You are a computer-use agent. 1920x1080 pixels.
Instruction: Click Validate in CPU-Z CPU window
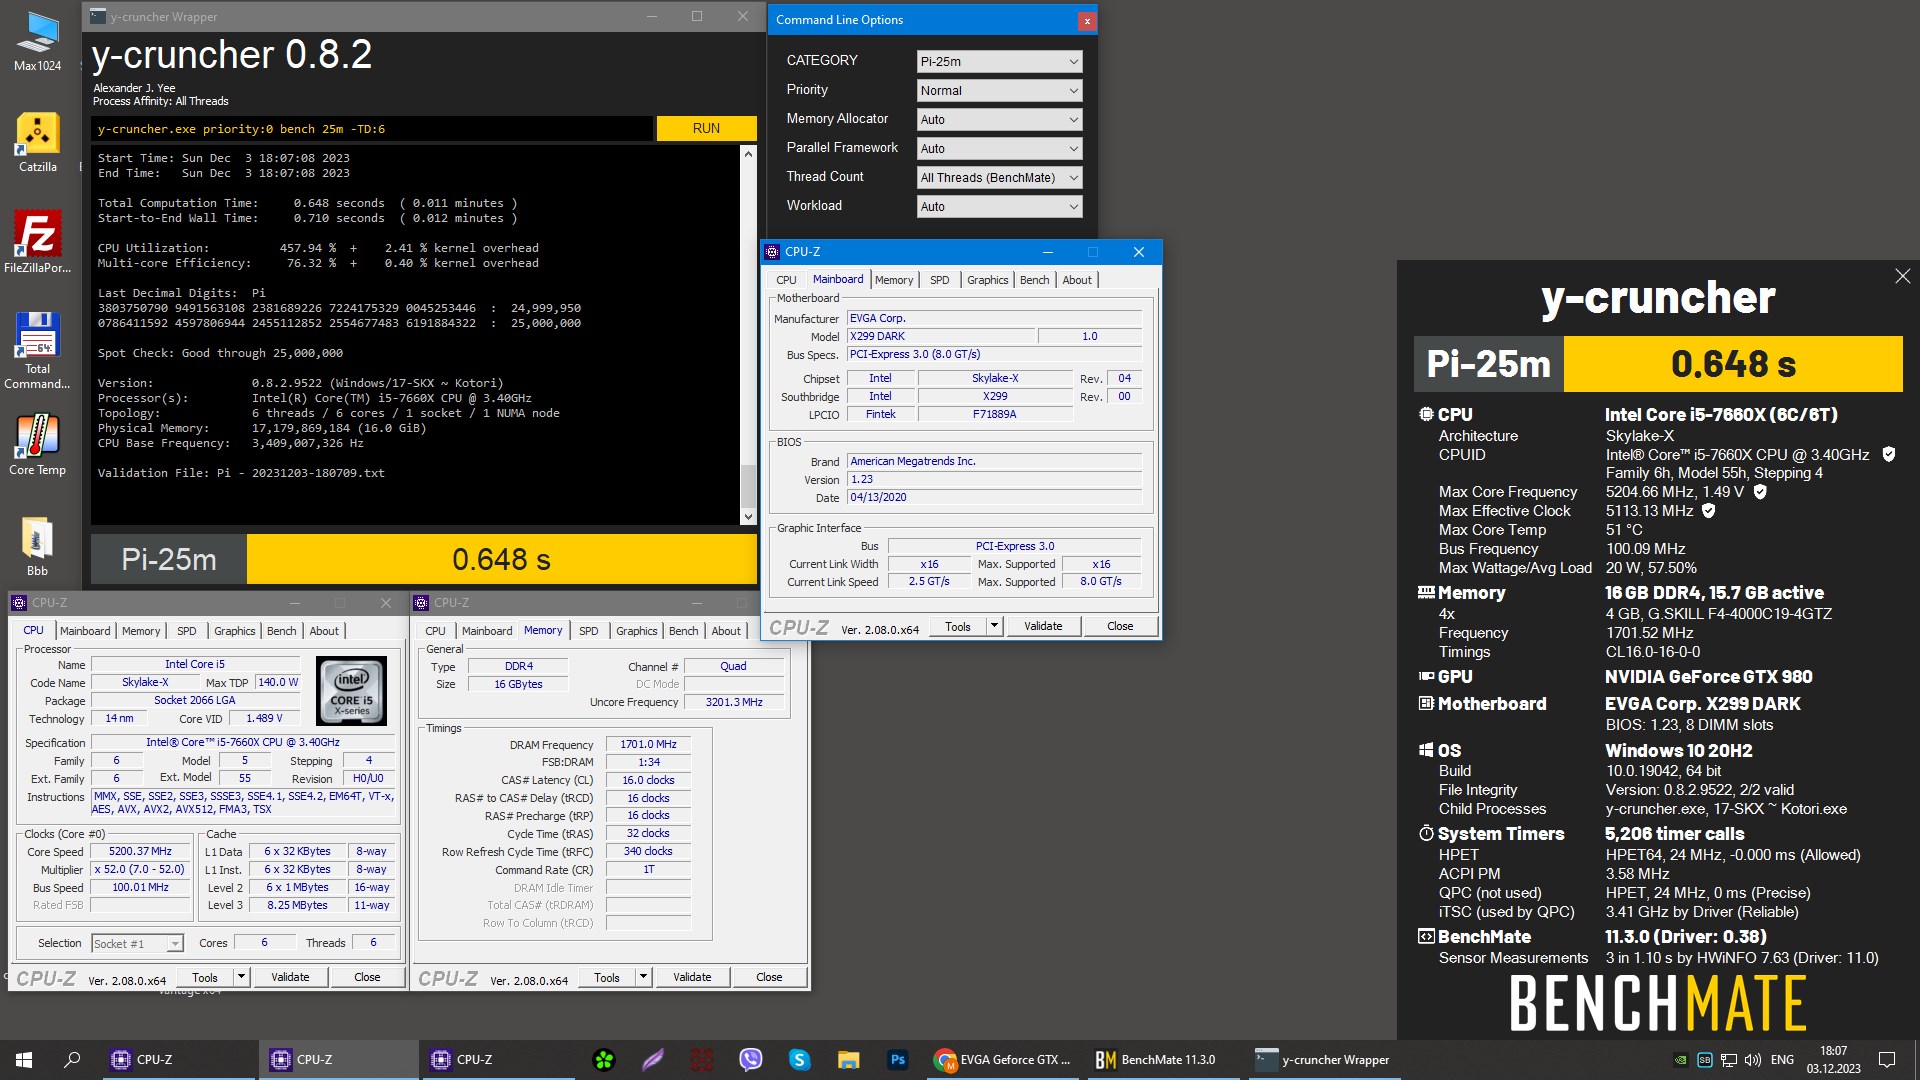click(x=290, y=977)
